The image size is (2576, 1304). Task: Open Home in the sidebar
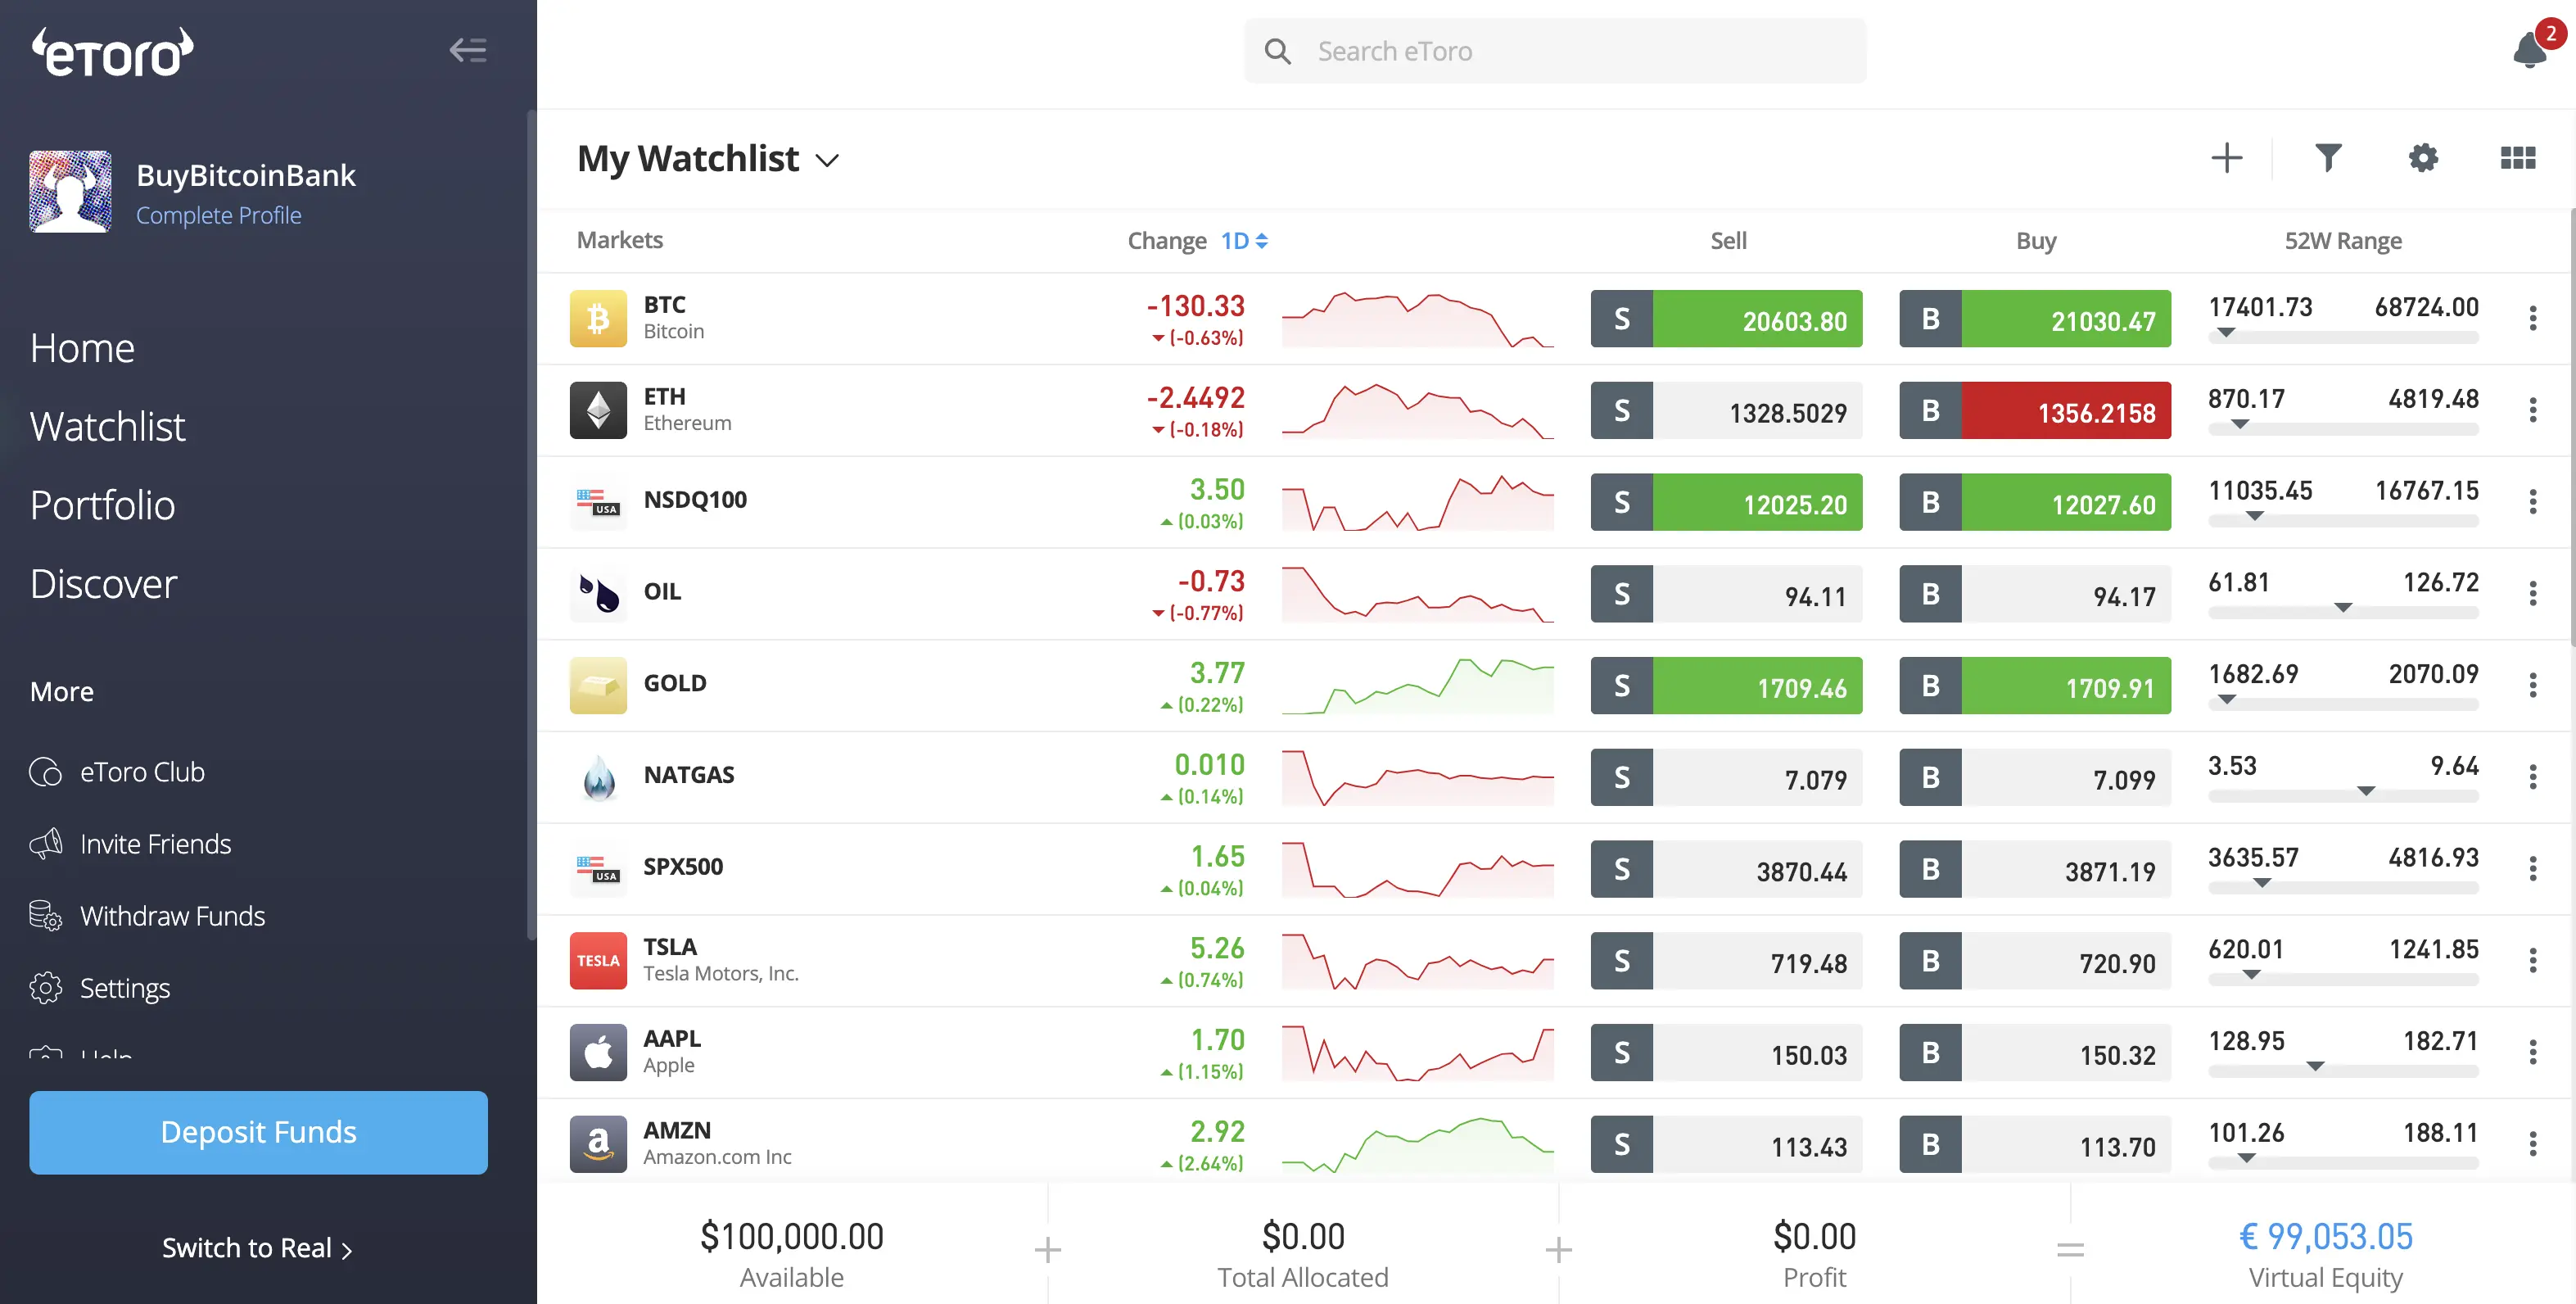coord(82,348)
